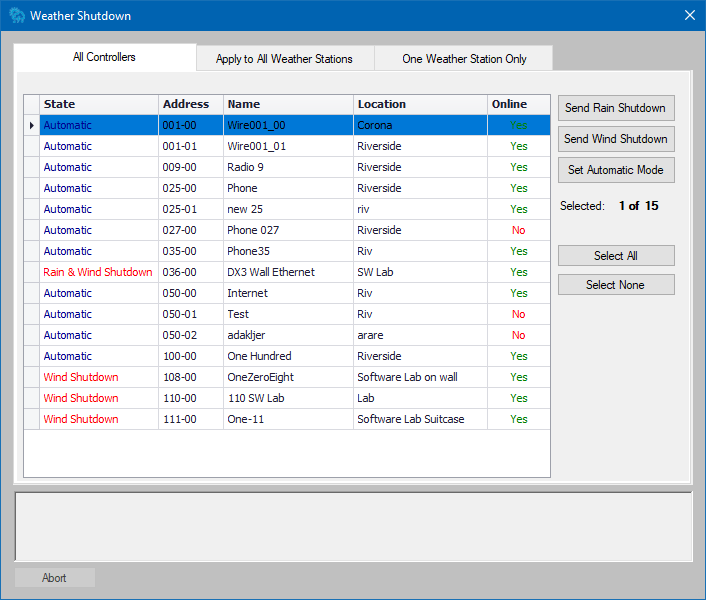
Task: Click the Select None button
Action: [x=616, y=285]
